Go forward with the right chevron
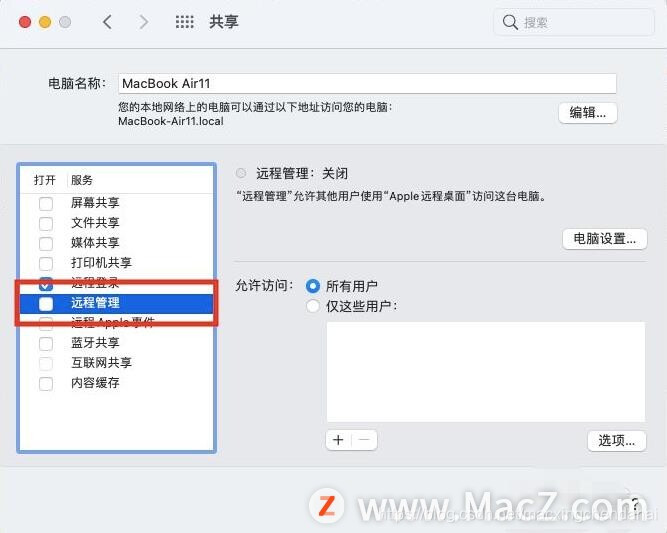 (144, 22)
